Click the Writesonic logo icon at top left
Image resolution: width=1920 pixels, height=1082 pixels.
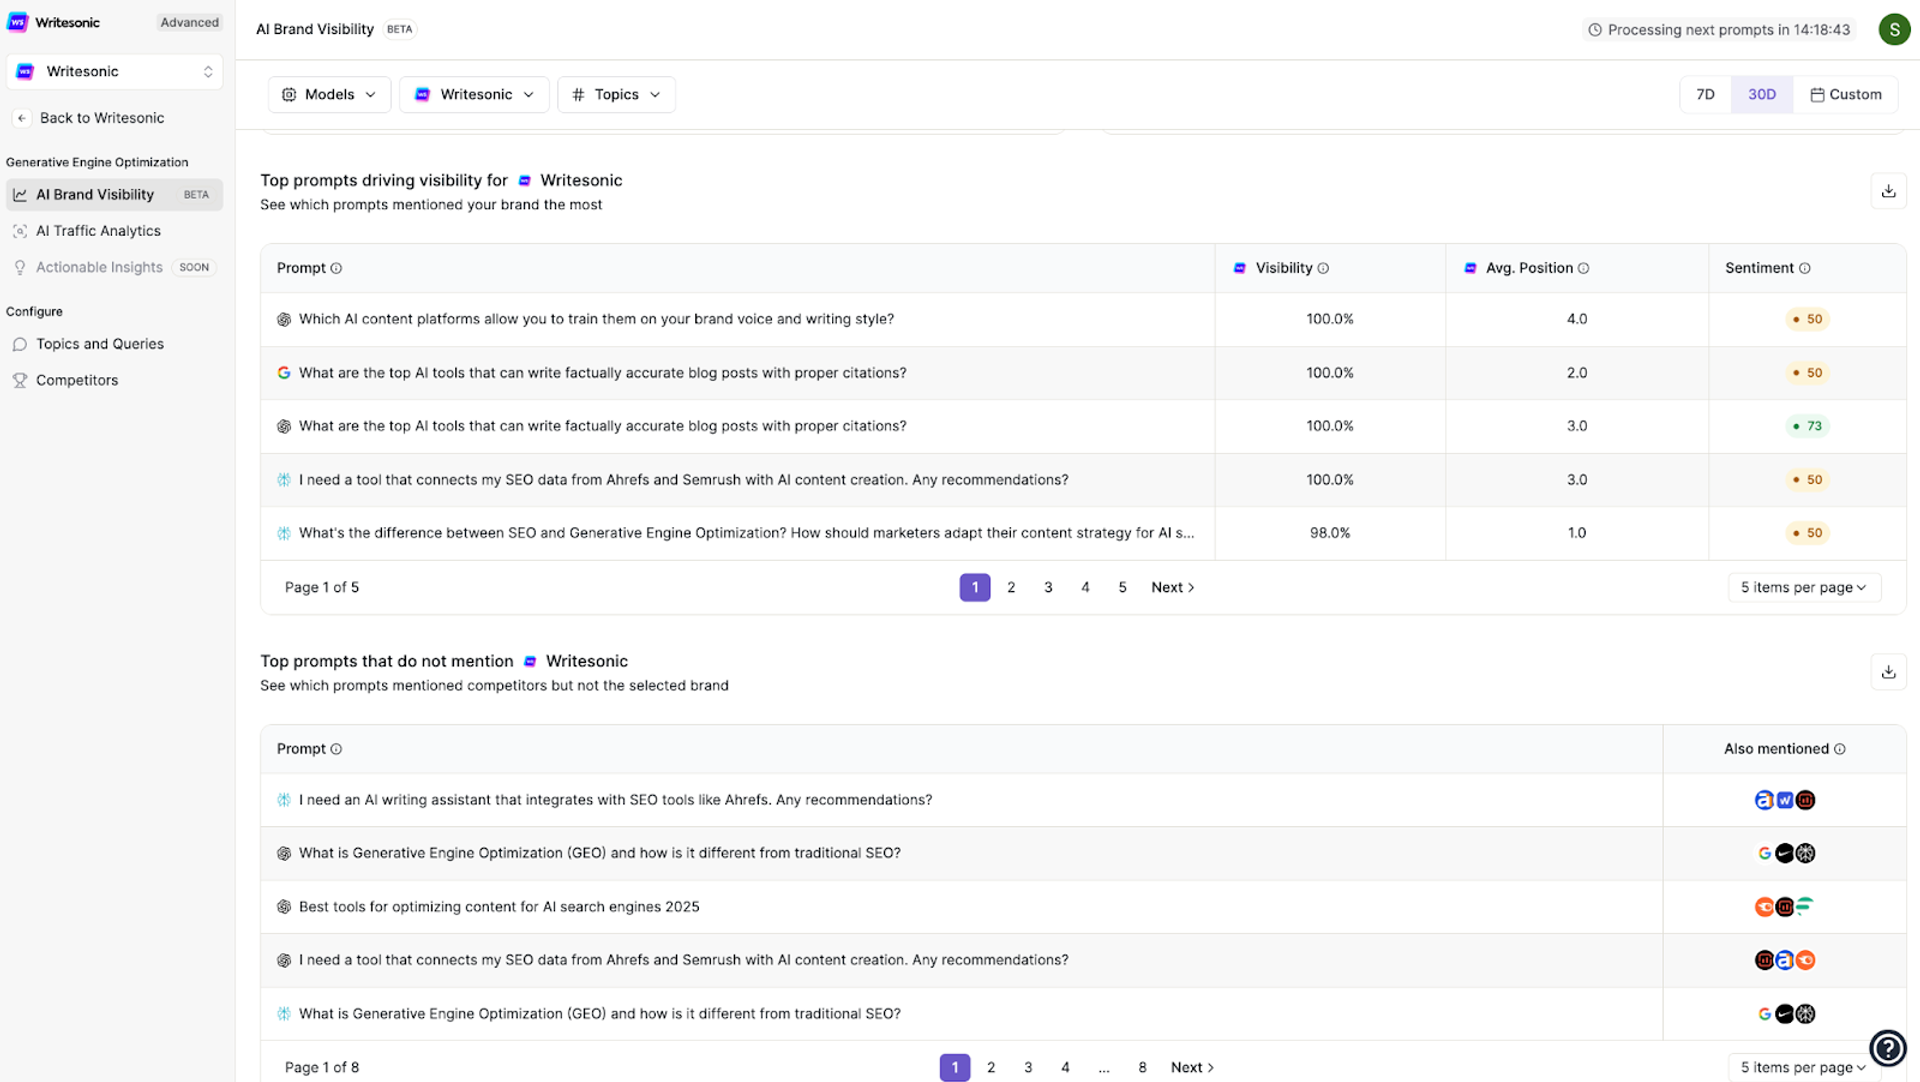pos(18,22)
